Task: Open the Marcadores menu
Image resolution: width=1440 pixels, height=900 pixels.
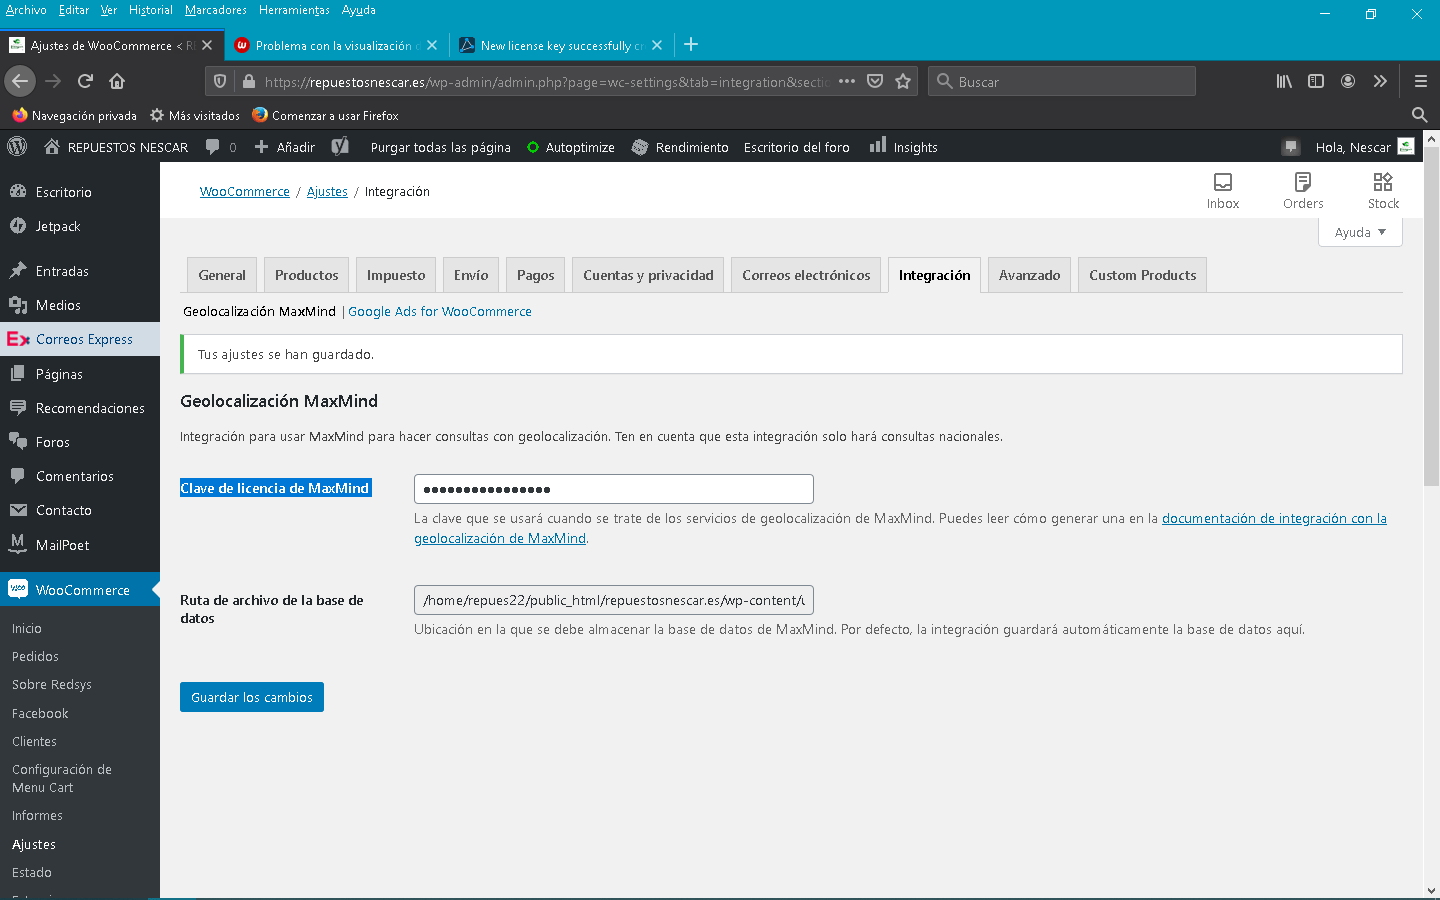Action: 216,10
